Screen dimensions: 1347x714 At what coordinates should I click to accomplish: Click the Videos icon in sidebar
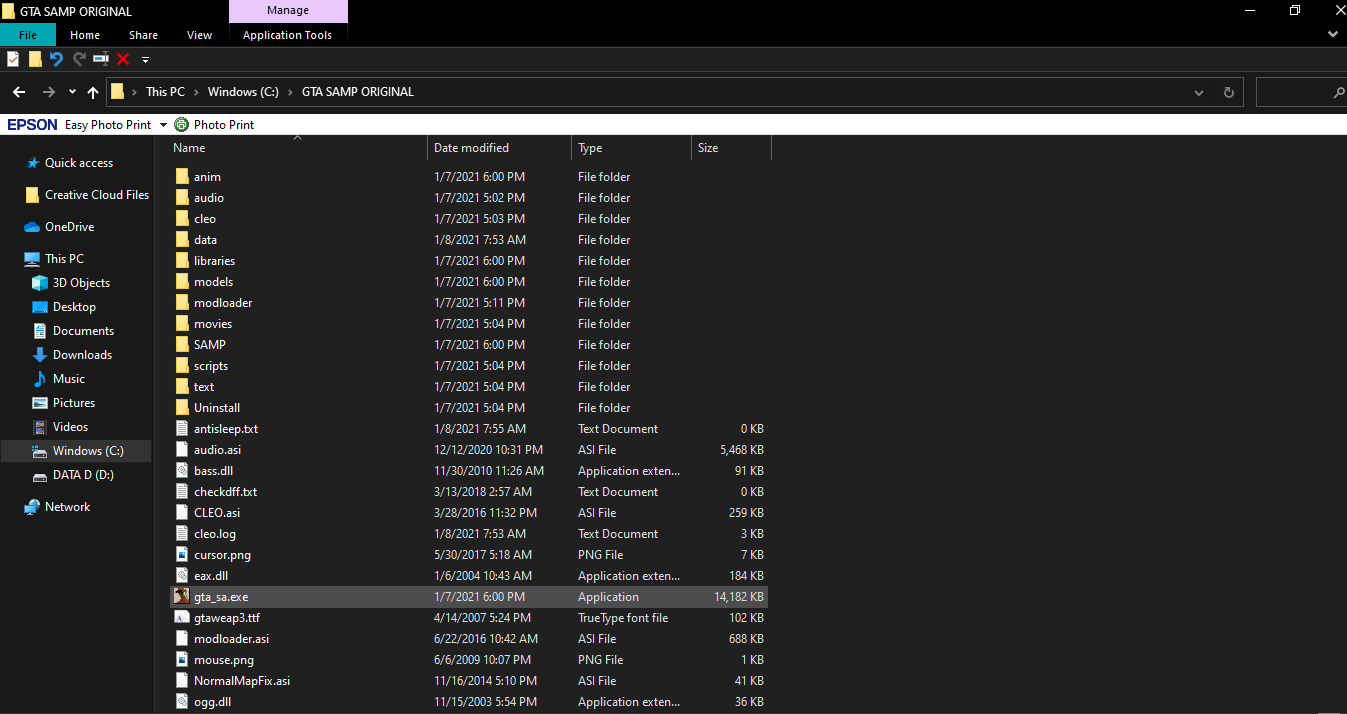(40, 427)
